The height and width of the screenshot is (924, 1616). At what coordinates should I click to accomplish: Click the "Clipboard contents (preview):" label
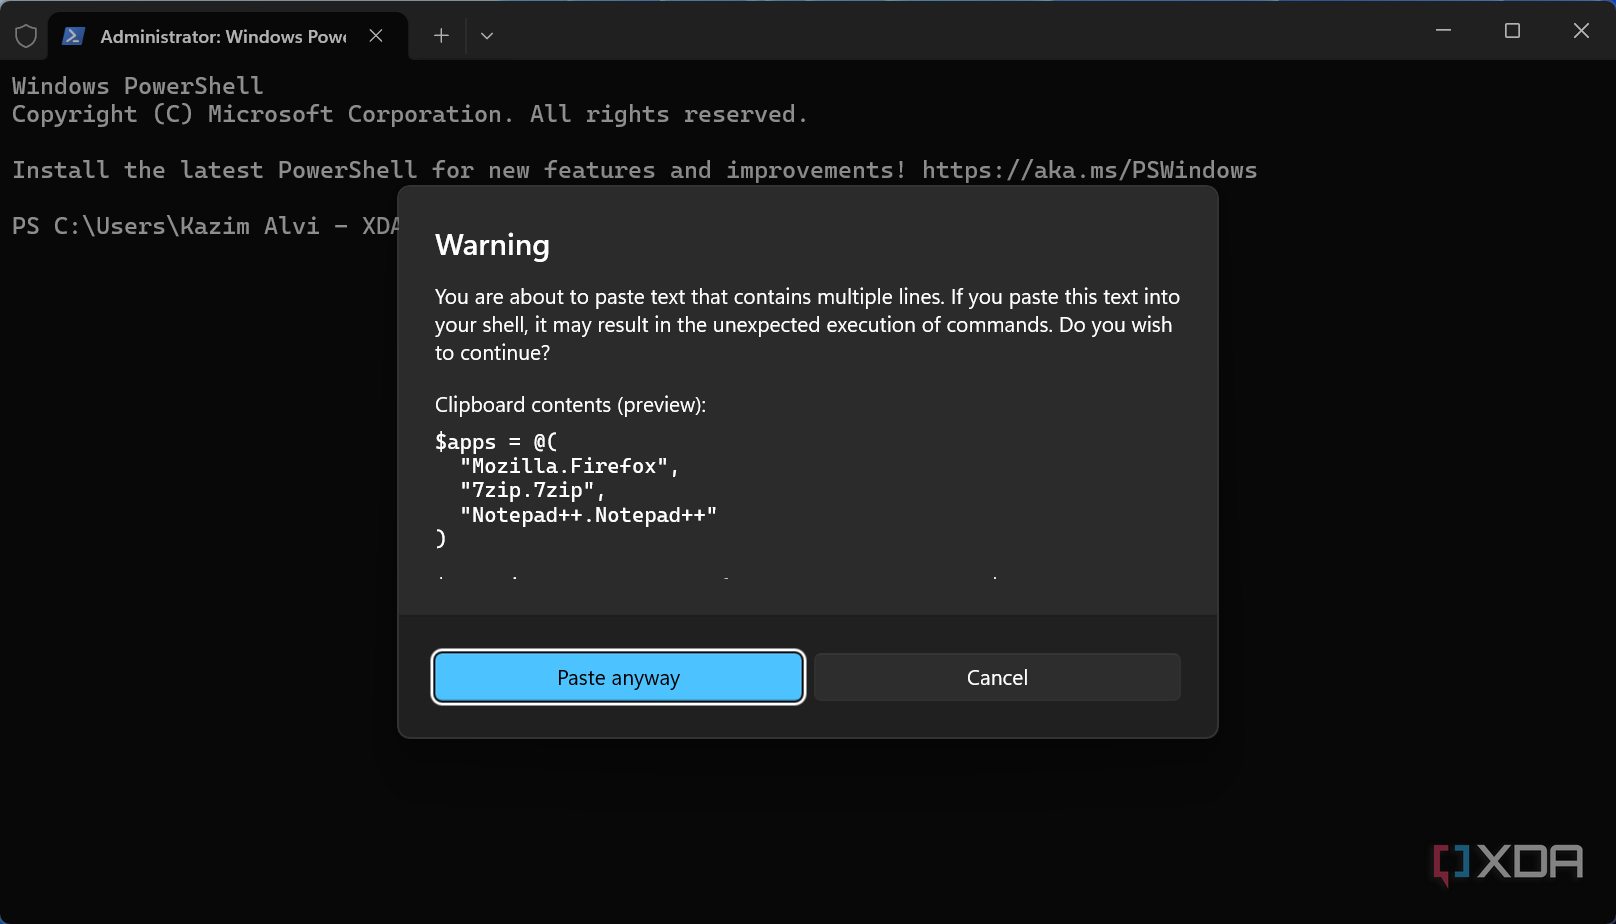point(570,405)
